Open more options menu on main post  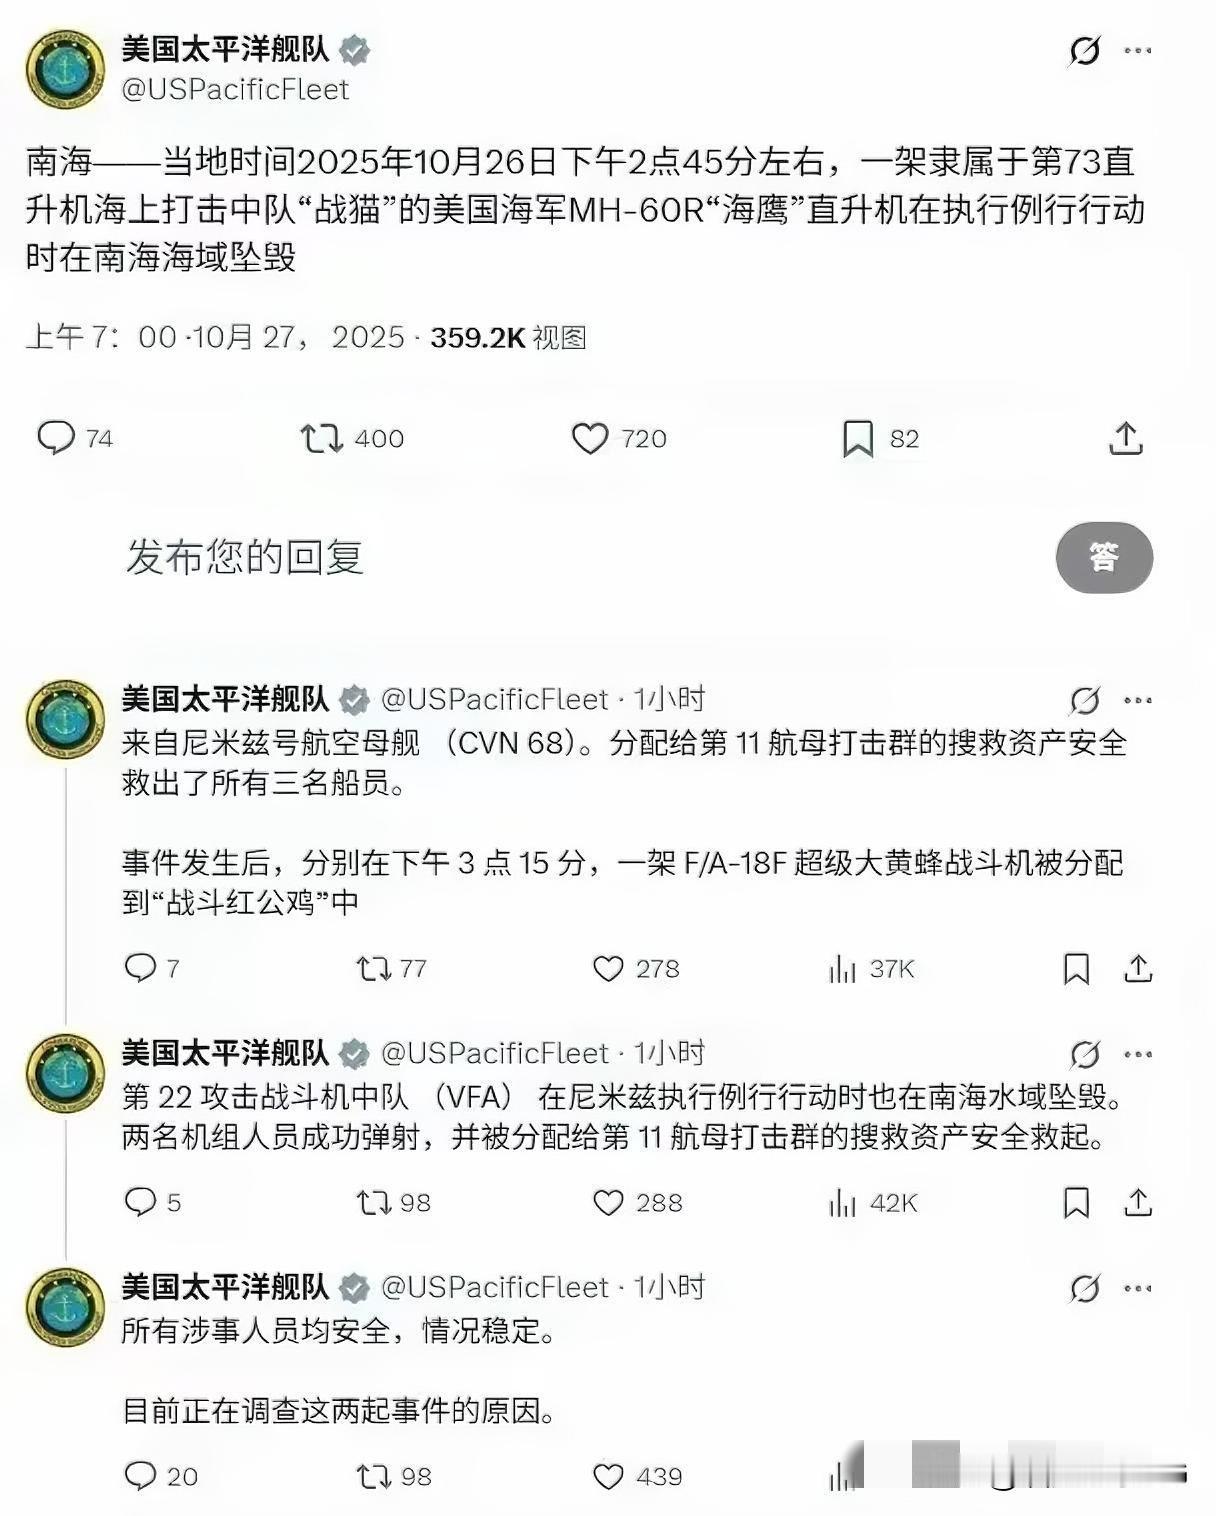pyautogui.click(x=1138, y=50)
